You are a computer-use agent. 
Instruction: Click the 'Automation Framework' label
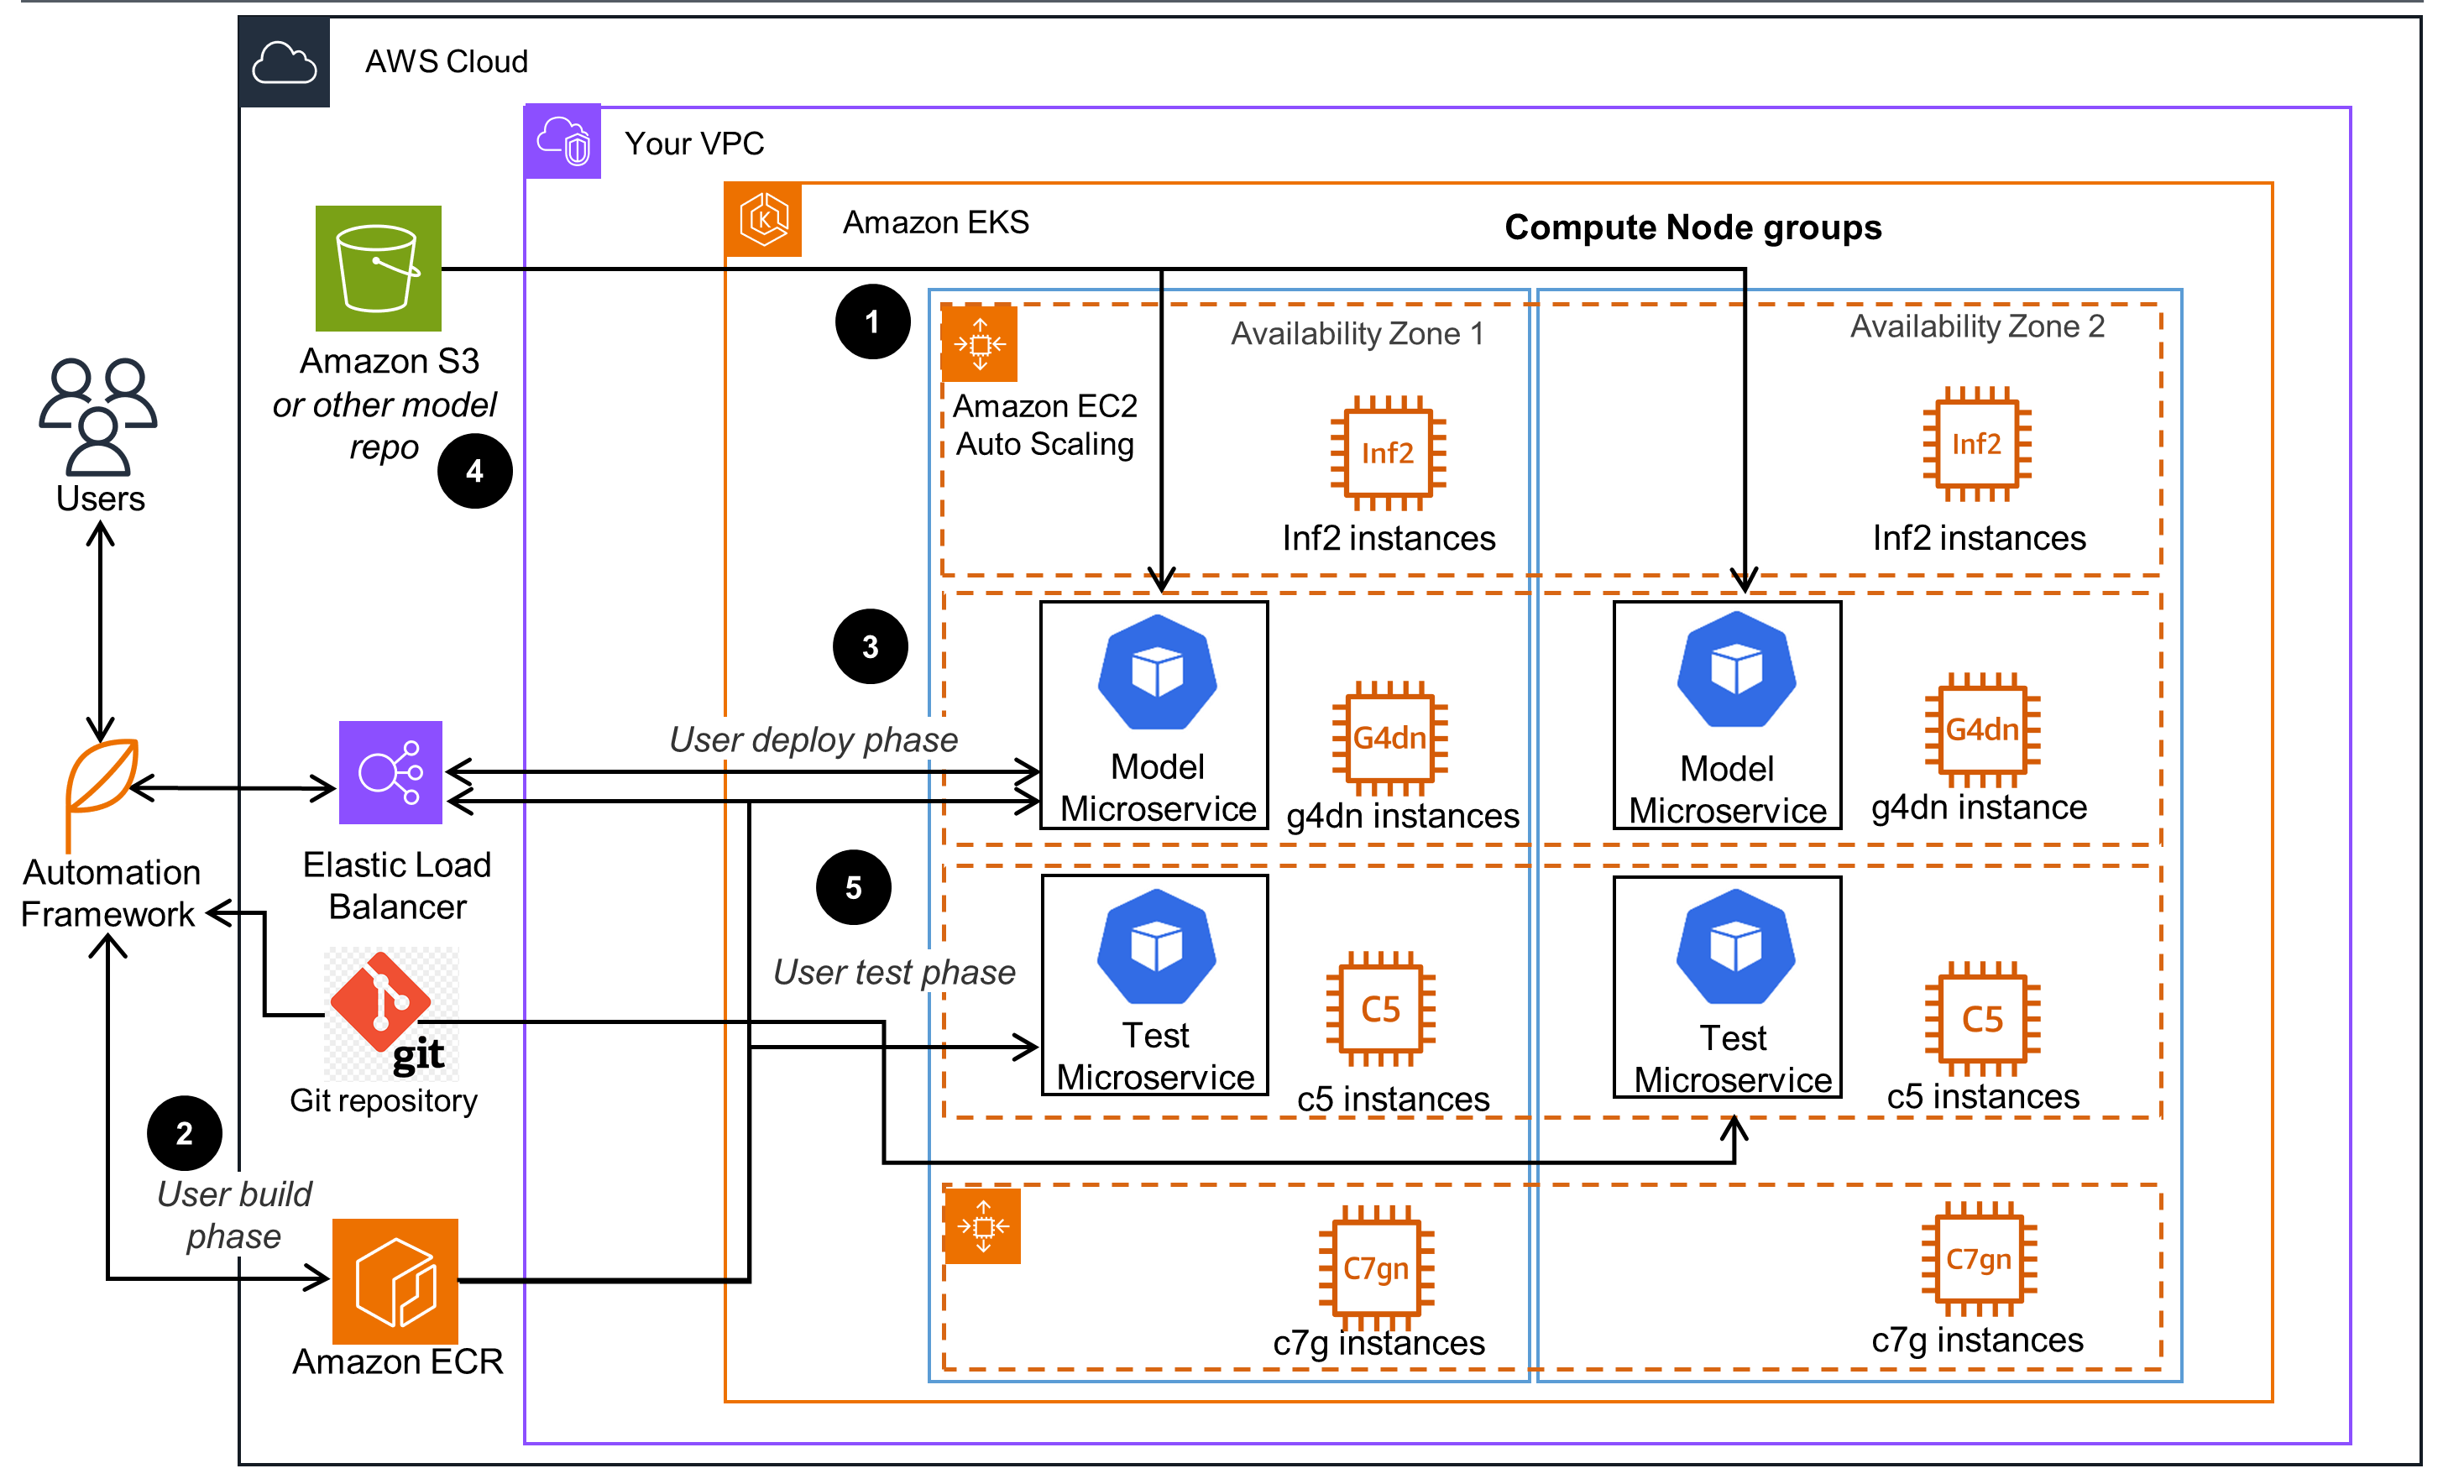110,893
